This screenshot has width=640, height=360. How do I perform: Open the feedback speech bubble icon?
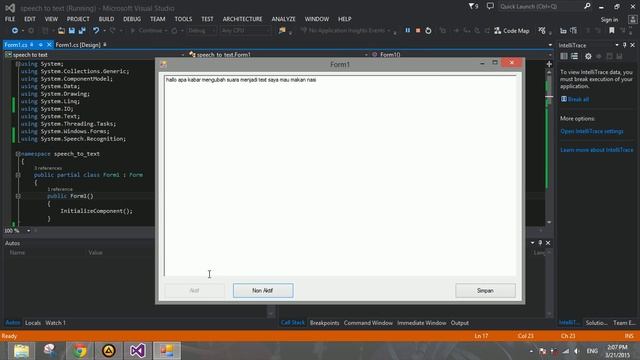coord(490,6)
